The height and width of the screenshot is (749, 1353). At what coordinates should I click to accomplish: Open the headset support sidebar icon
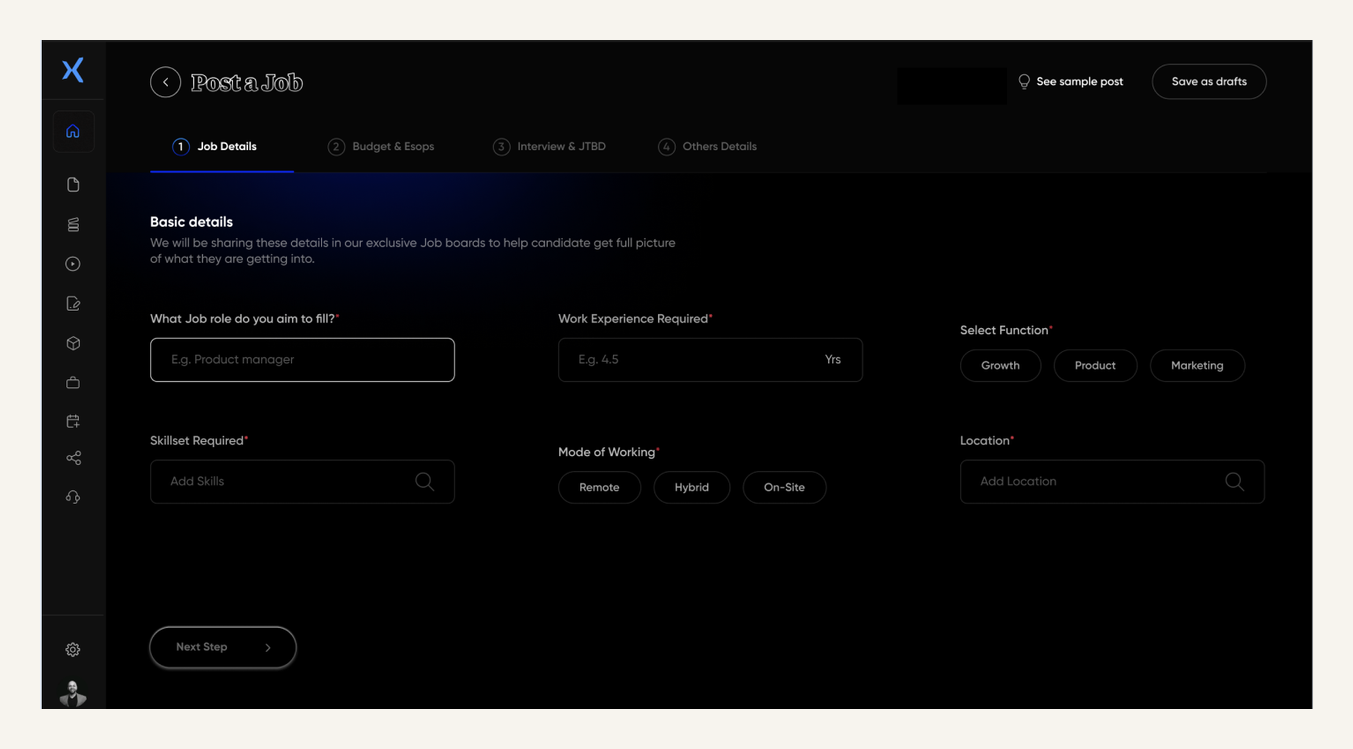(73, 497)
